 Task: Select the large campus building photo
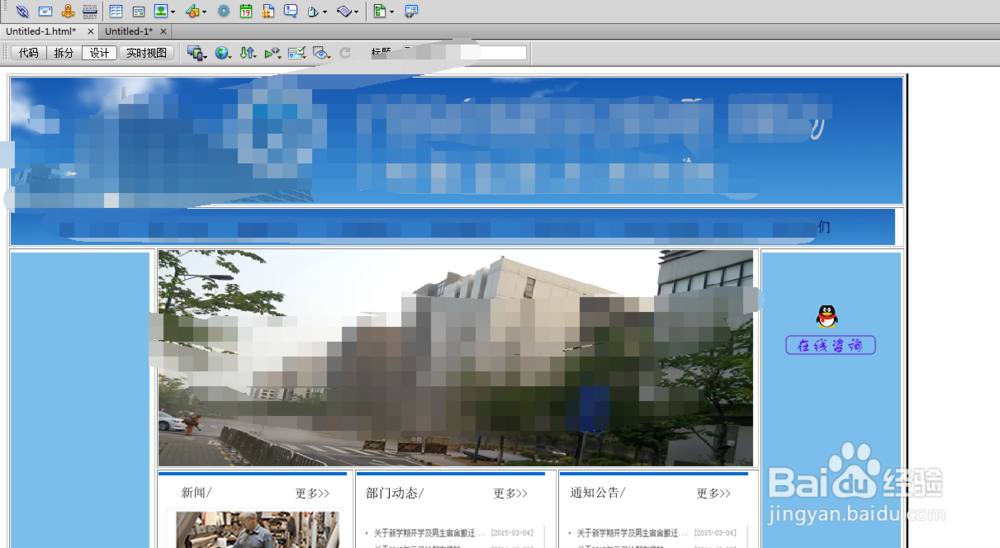[455, 358]
